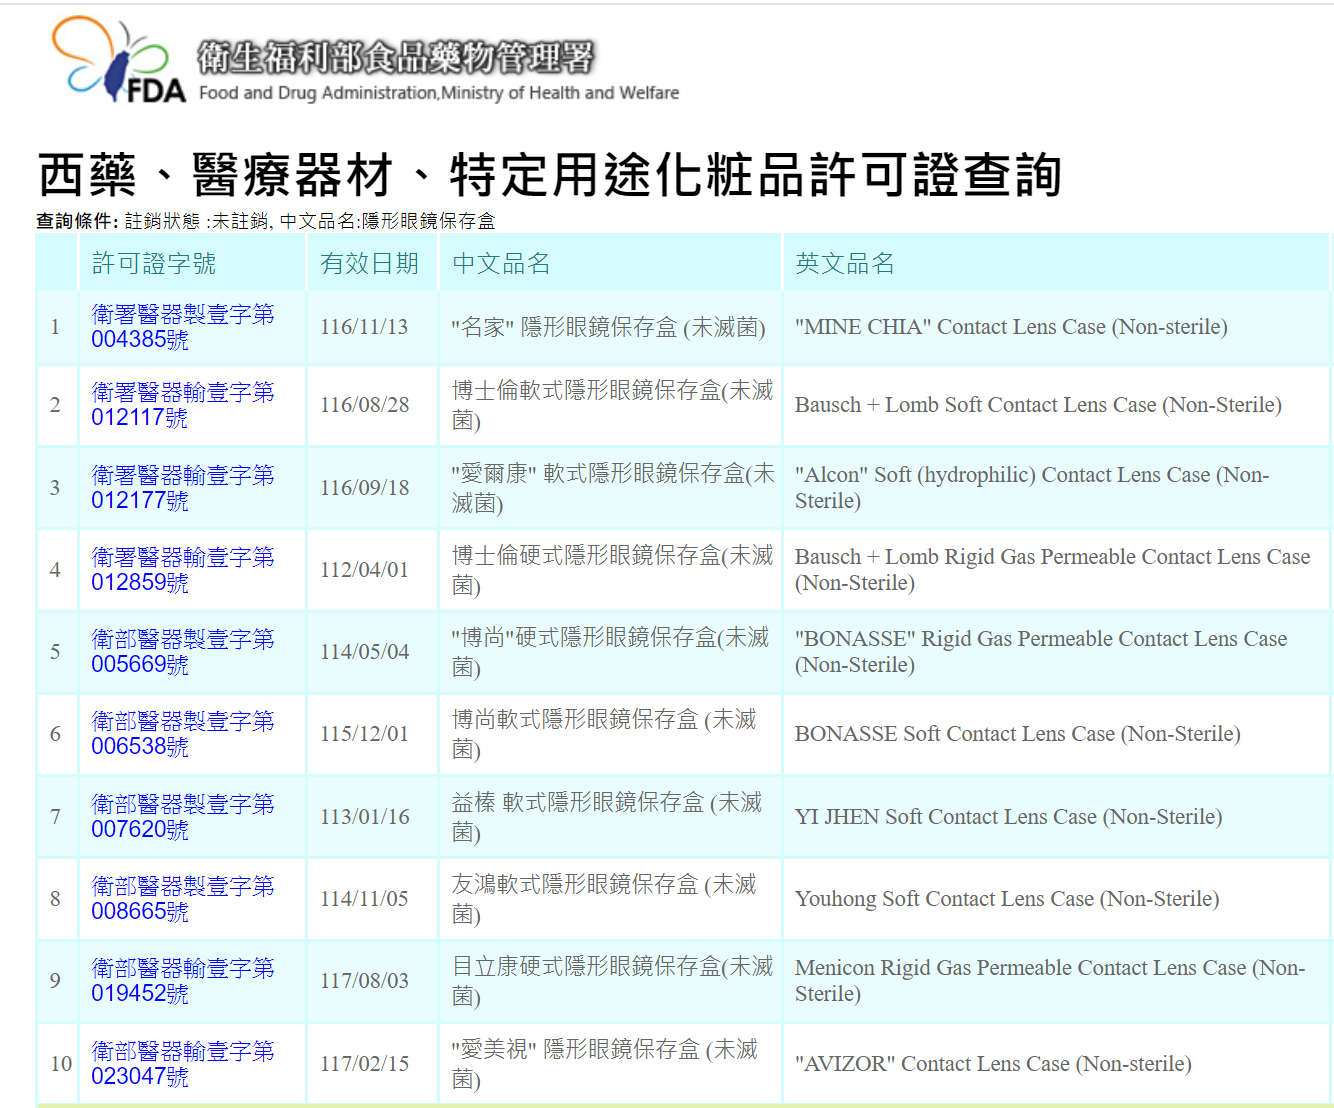Viewport: 1334px width, 1108px height.
Task: Select expiry date 113/01/16
Action: 365,817
